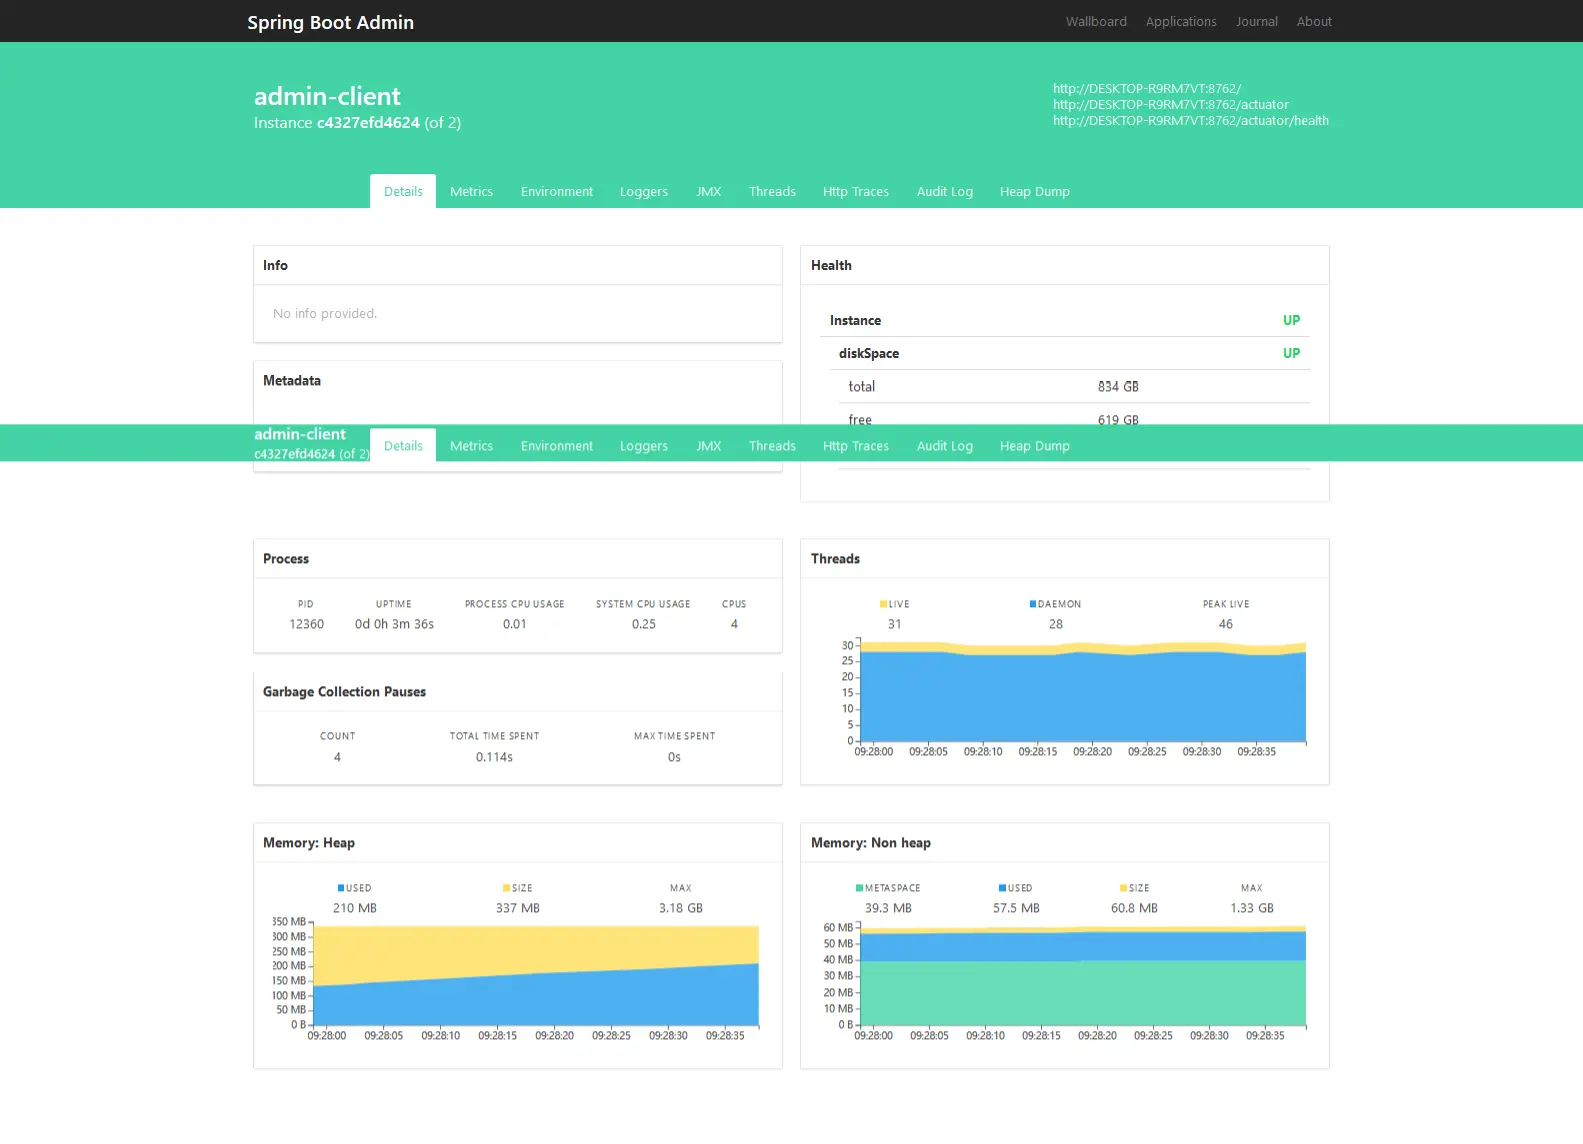Click the blue DAEMON legend swatch
1583x1144 pixels.
1033,604
